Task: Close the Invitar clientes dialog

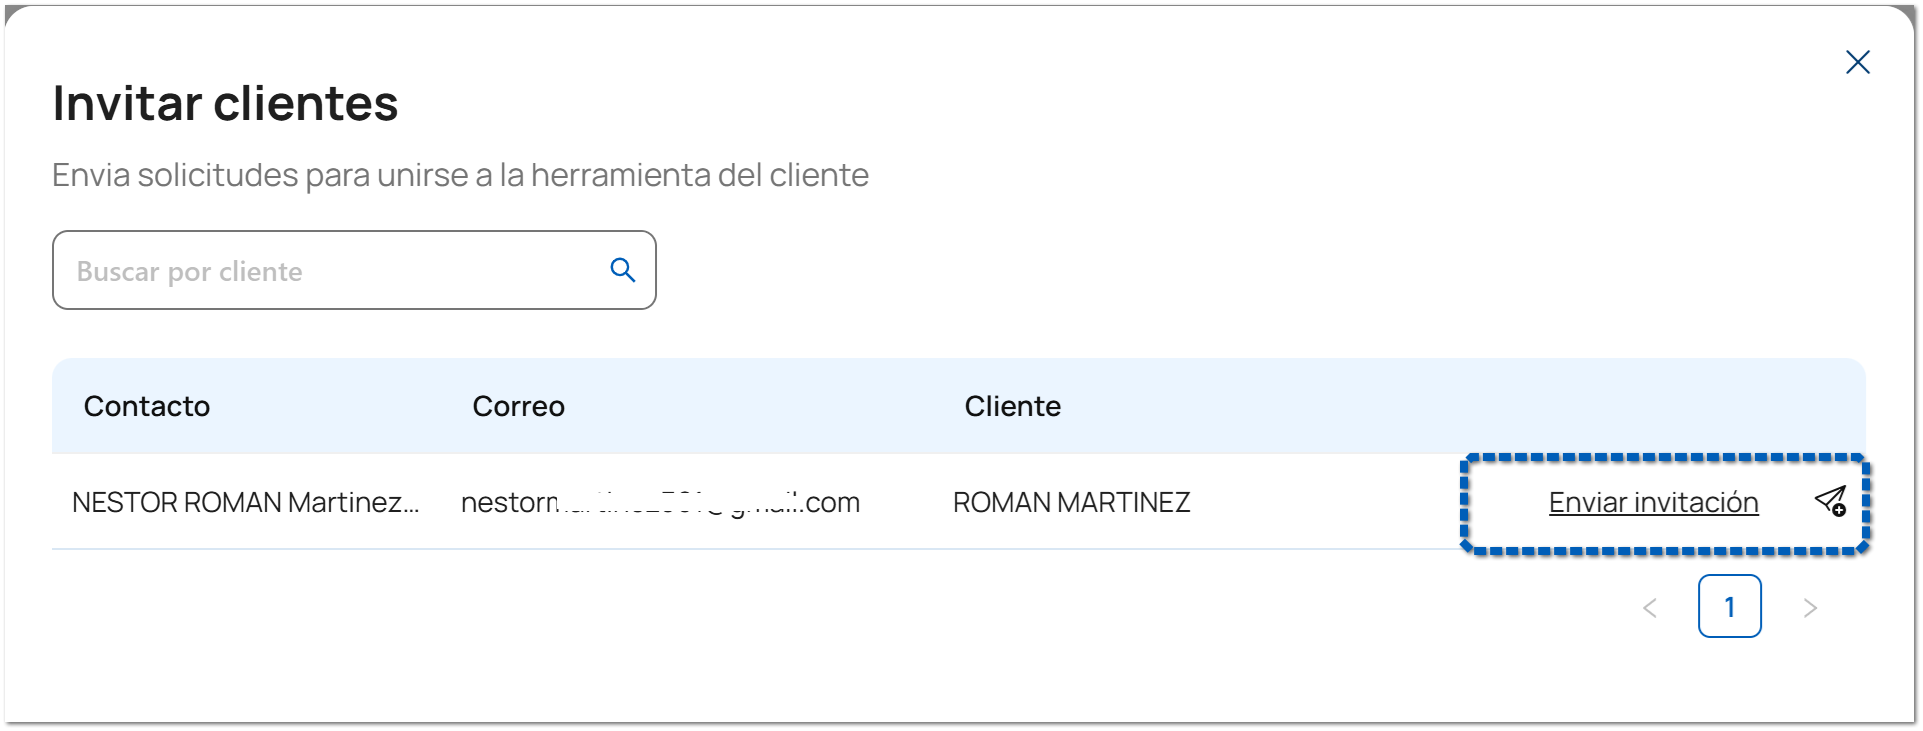Action: (1857, 62)
